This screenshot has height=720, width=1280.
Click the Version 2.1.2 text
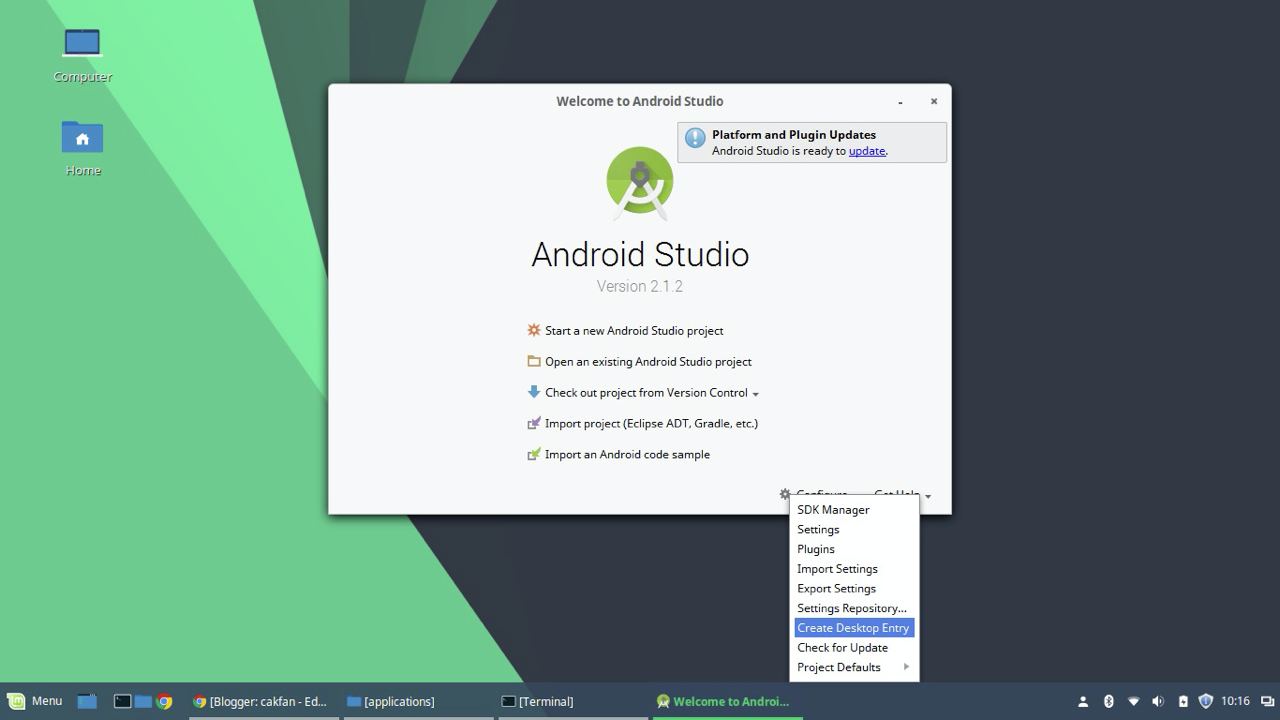640,286
